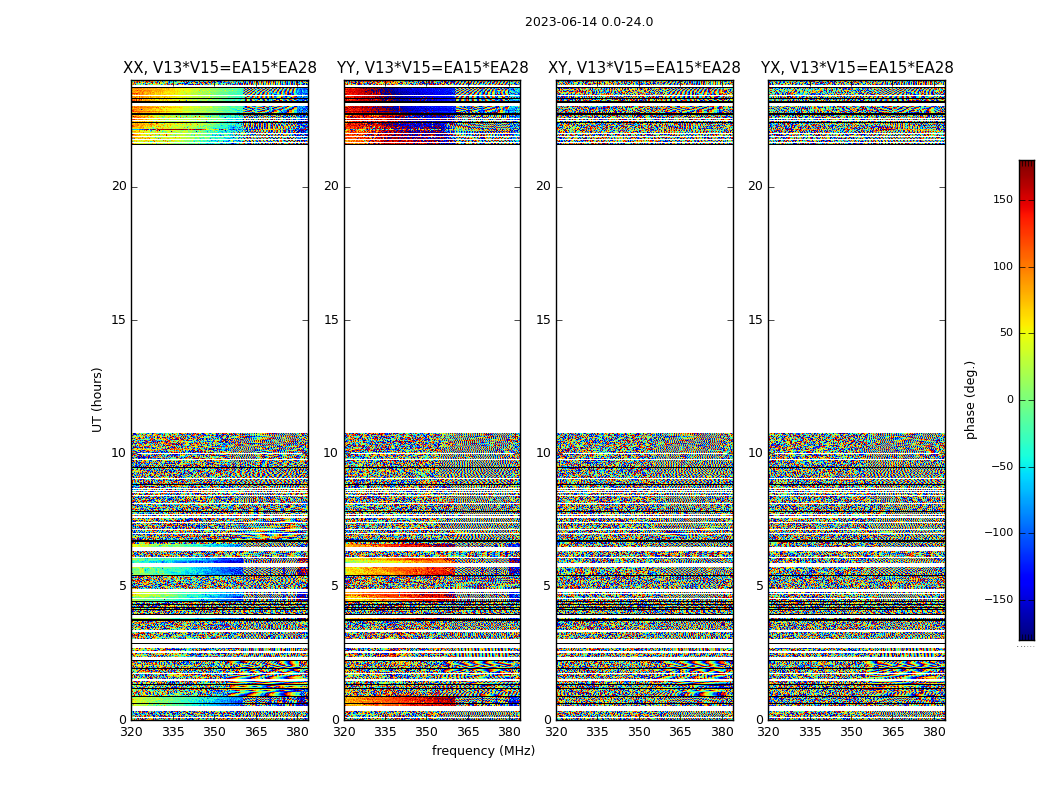Click the 5 hour tick of YX panel
This screenshot has width=1050, height=800.
click(759, 586)
